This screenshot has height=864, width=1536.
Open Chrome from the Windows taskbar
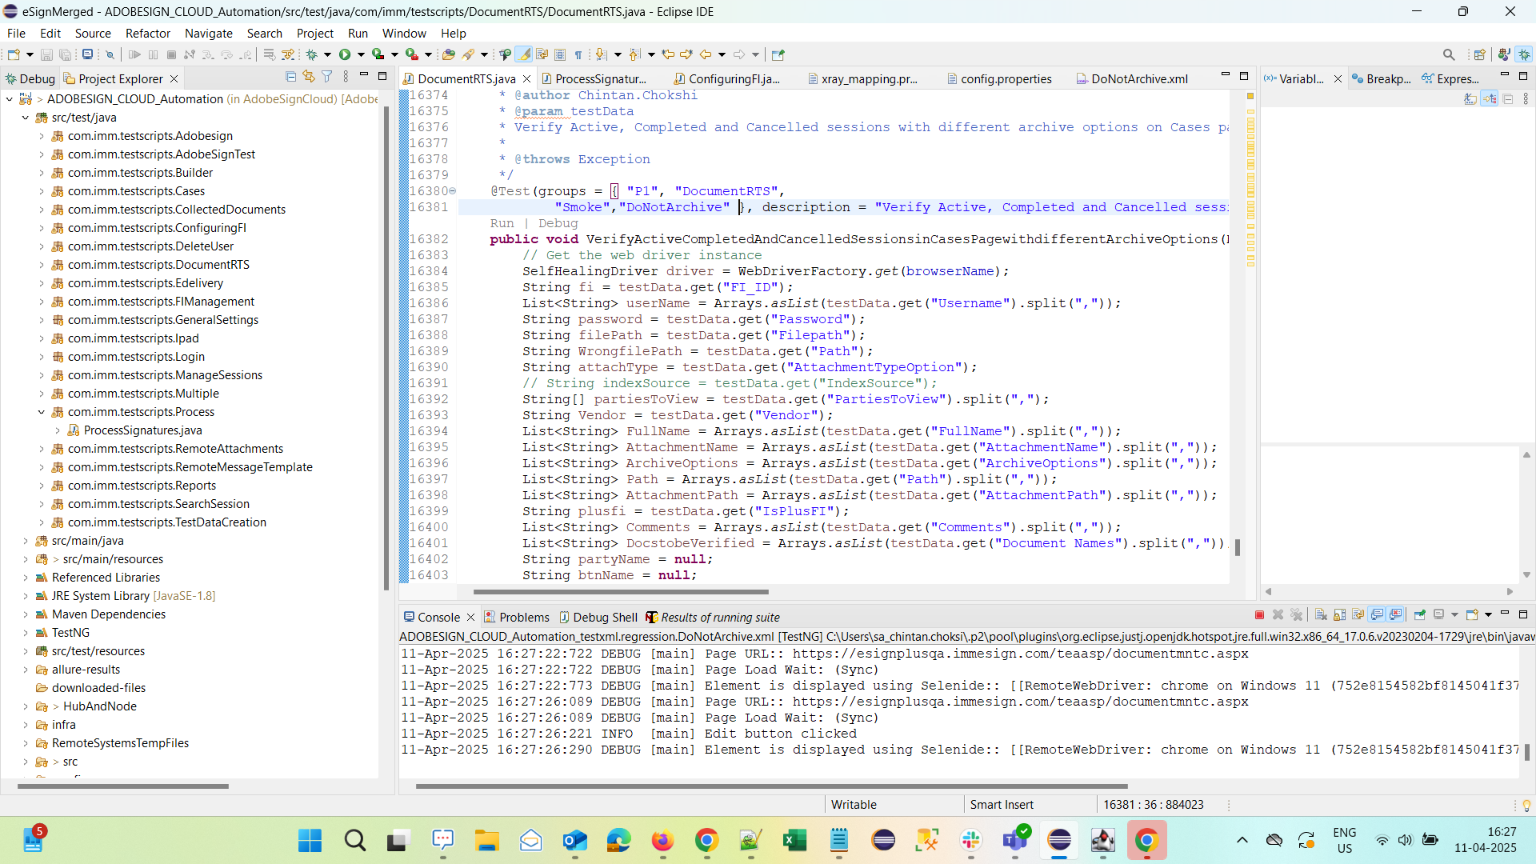(707, 841)
